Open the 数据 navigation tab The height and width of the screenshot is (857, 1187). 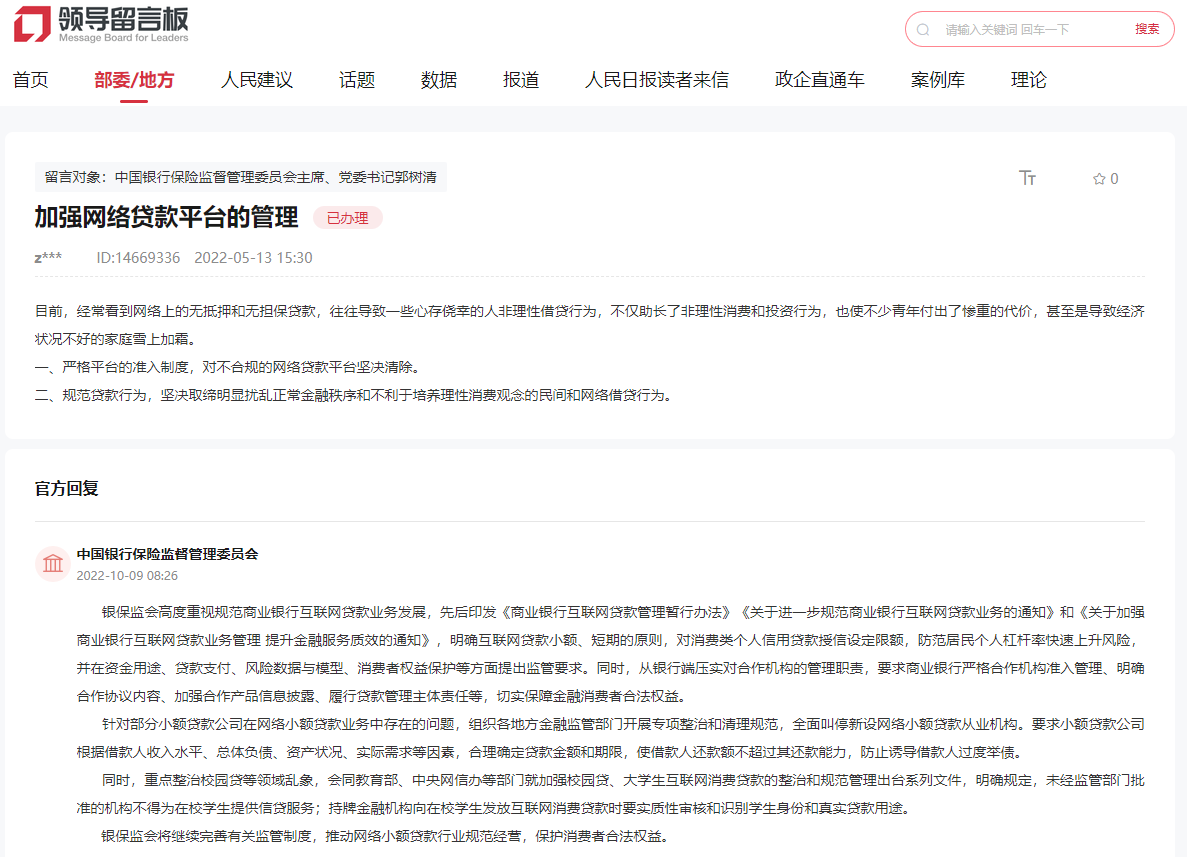click(x=438, y=80)
